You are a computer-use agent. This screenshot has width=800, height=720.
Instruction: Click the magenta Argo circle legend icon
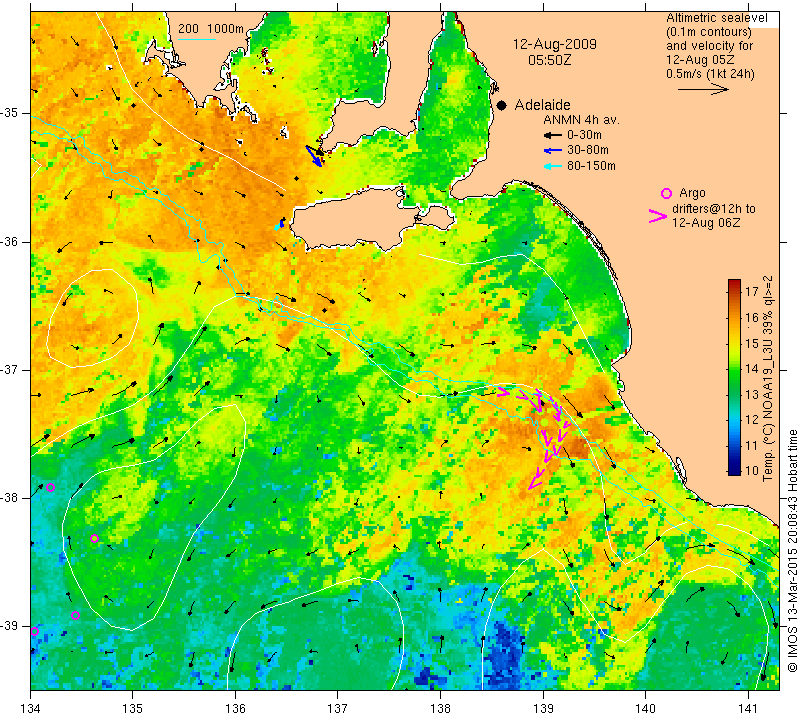666,193
